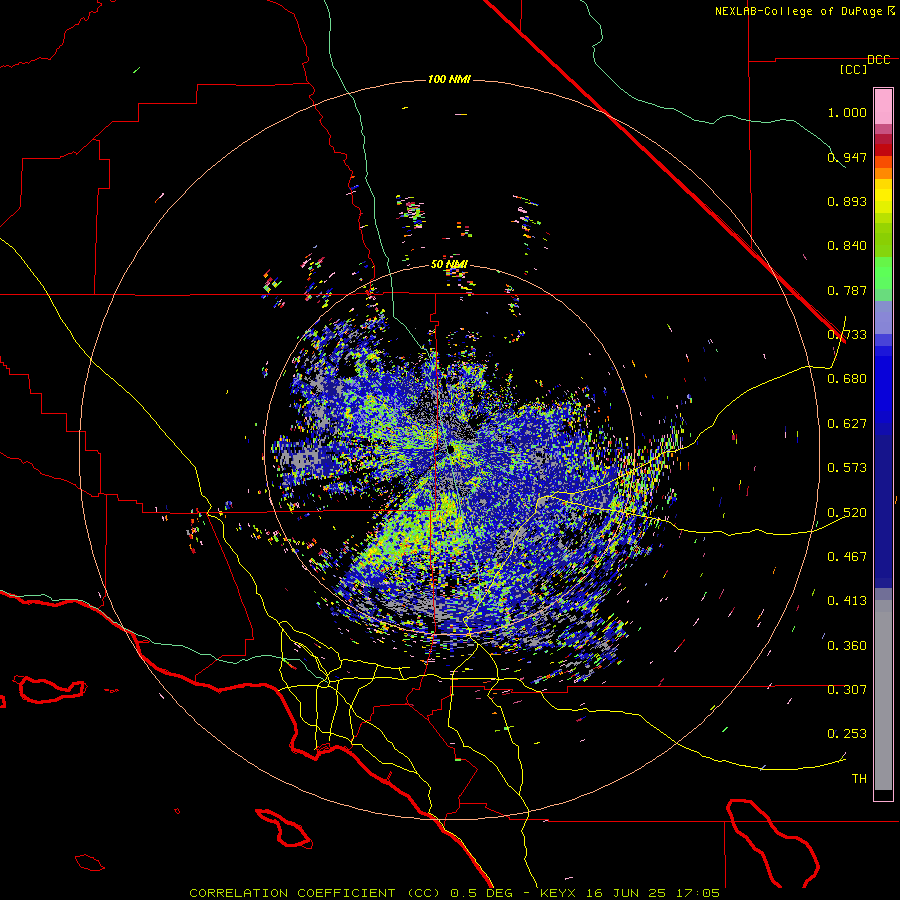The width and height of the screenshot is (900, 900).
Task: Click the [CC] units label
Action: pyautogui.click(x=854, y=69)
